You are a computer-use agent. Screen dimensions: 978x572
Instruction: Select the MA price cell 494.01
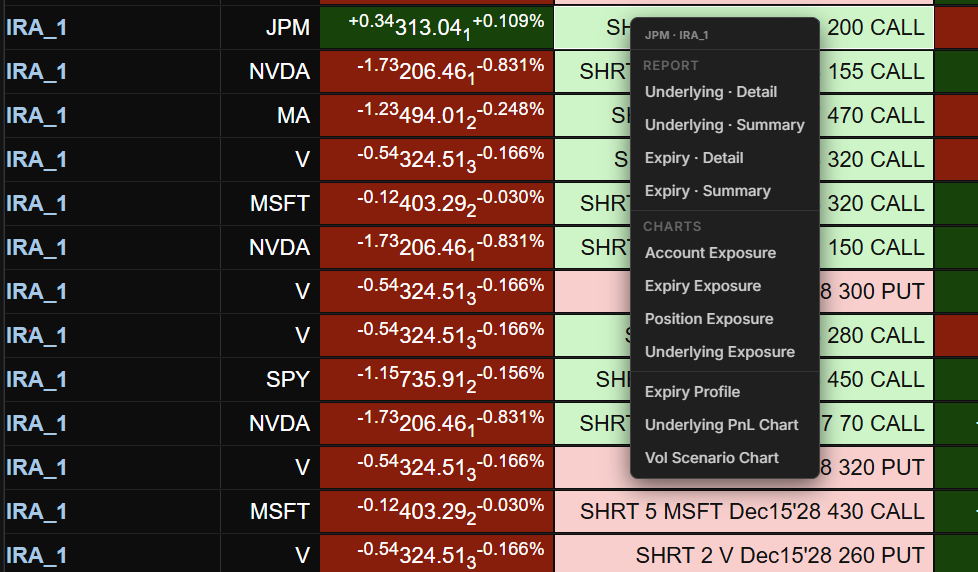[x=437, y=115]
